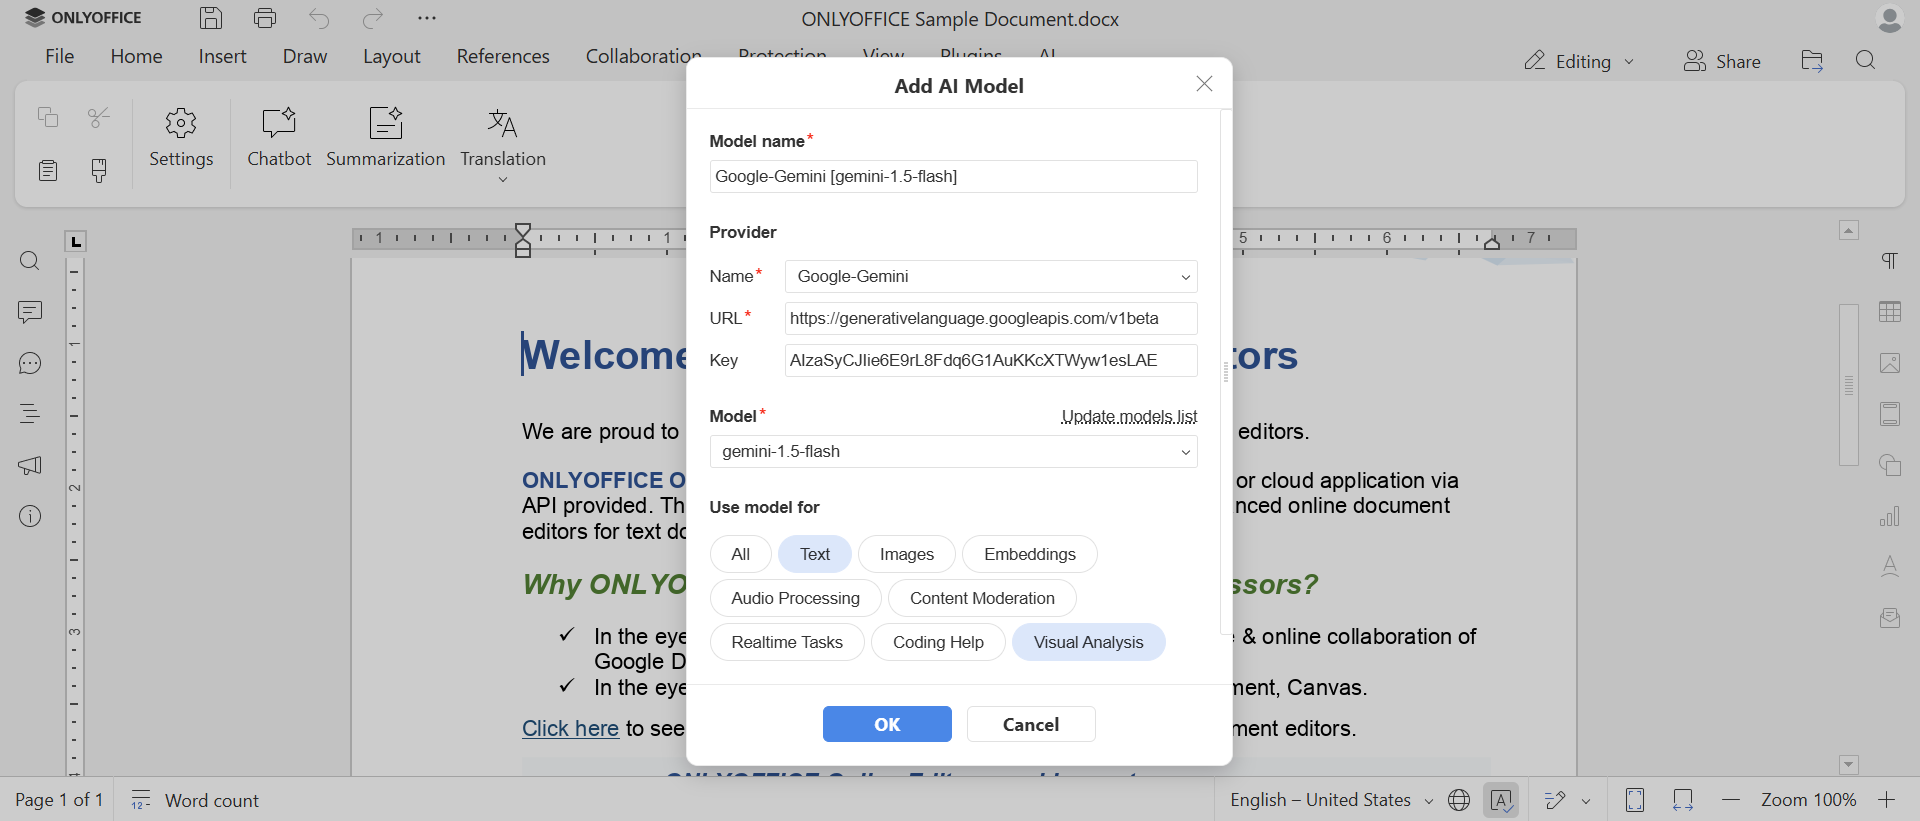Select the Copy style brush icon

coord(99,170)
